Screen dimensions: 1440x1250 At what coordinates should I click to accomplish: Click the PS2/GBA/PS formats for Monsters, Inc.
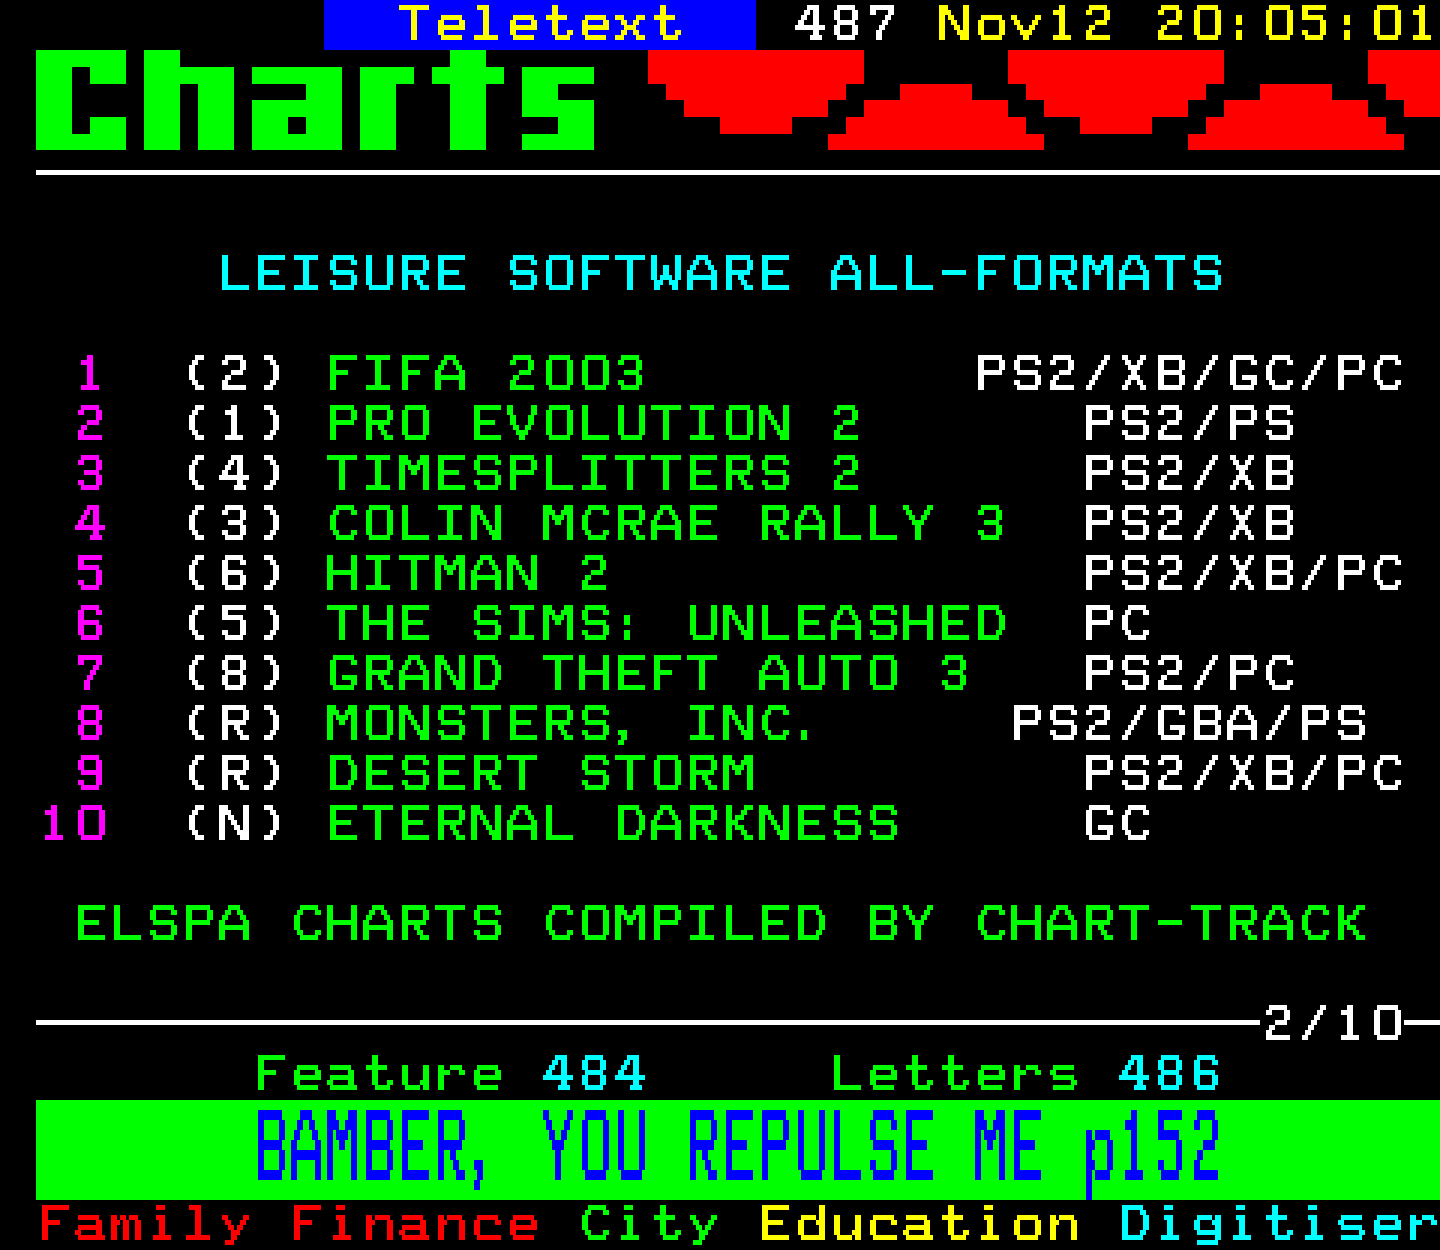tap(1190, 724)
